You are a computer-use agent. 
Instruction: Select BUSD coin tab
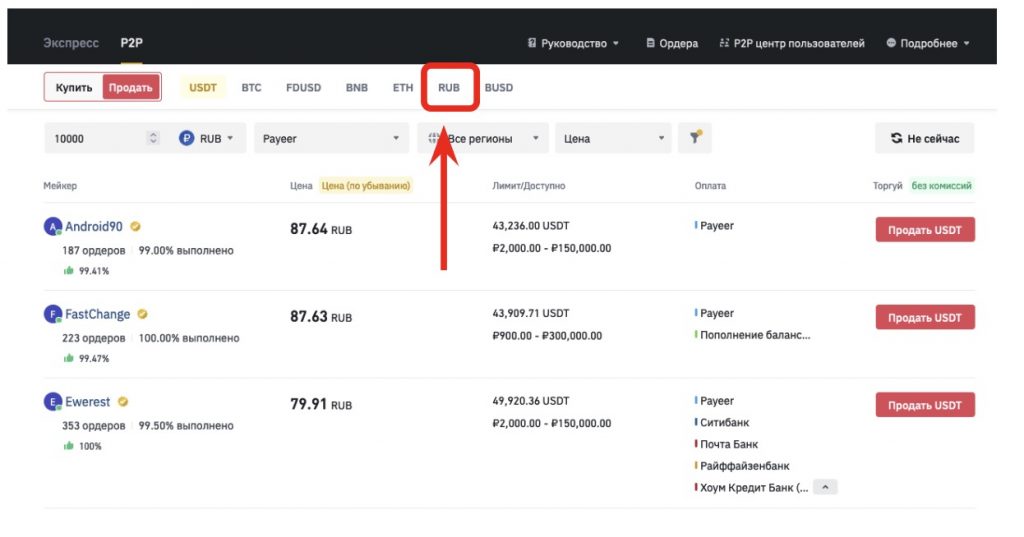(x=499, y=88)
